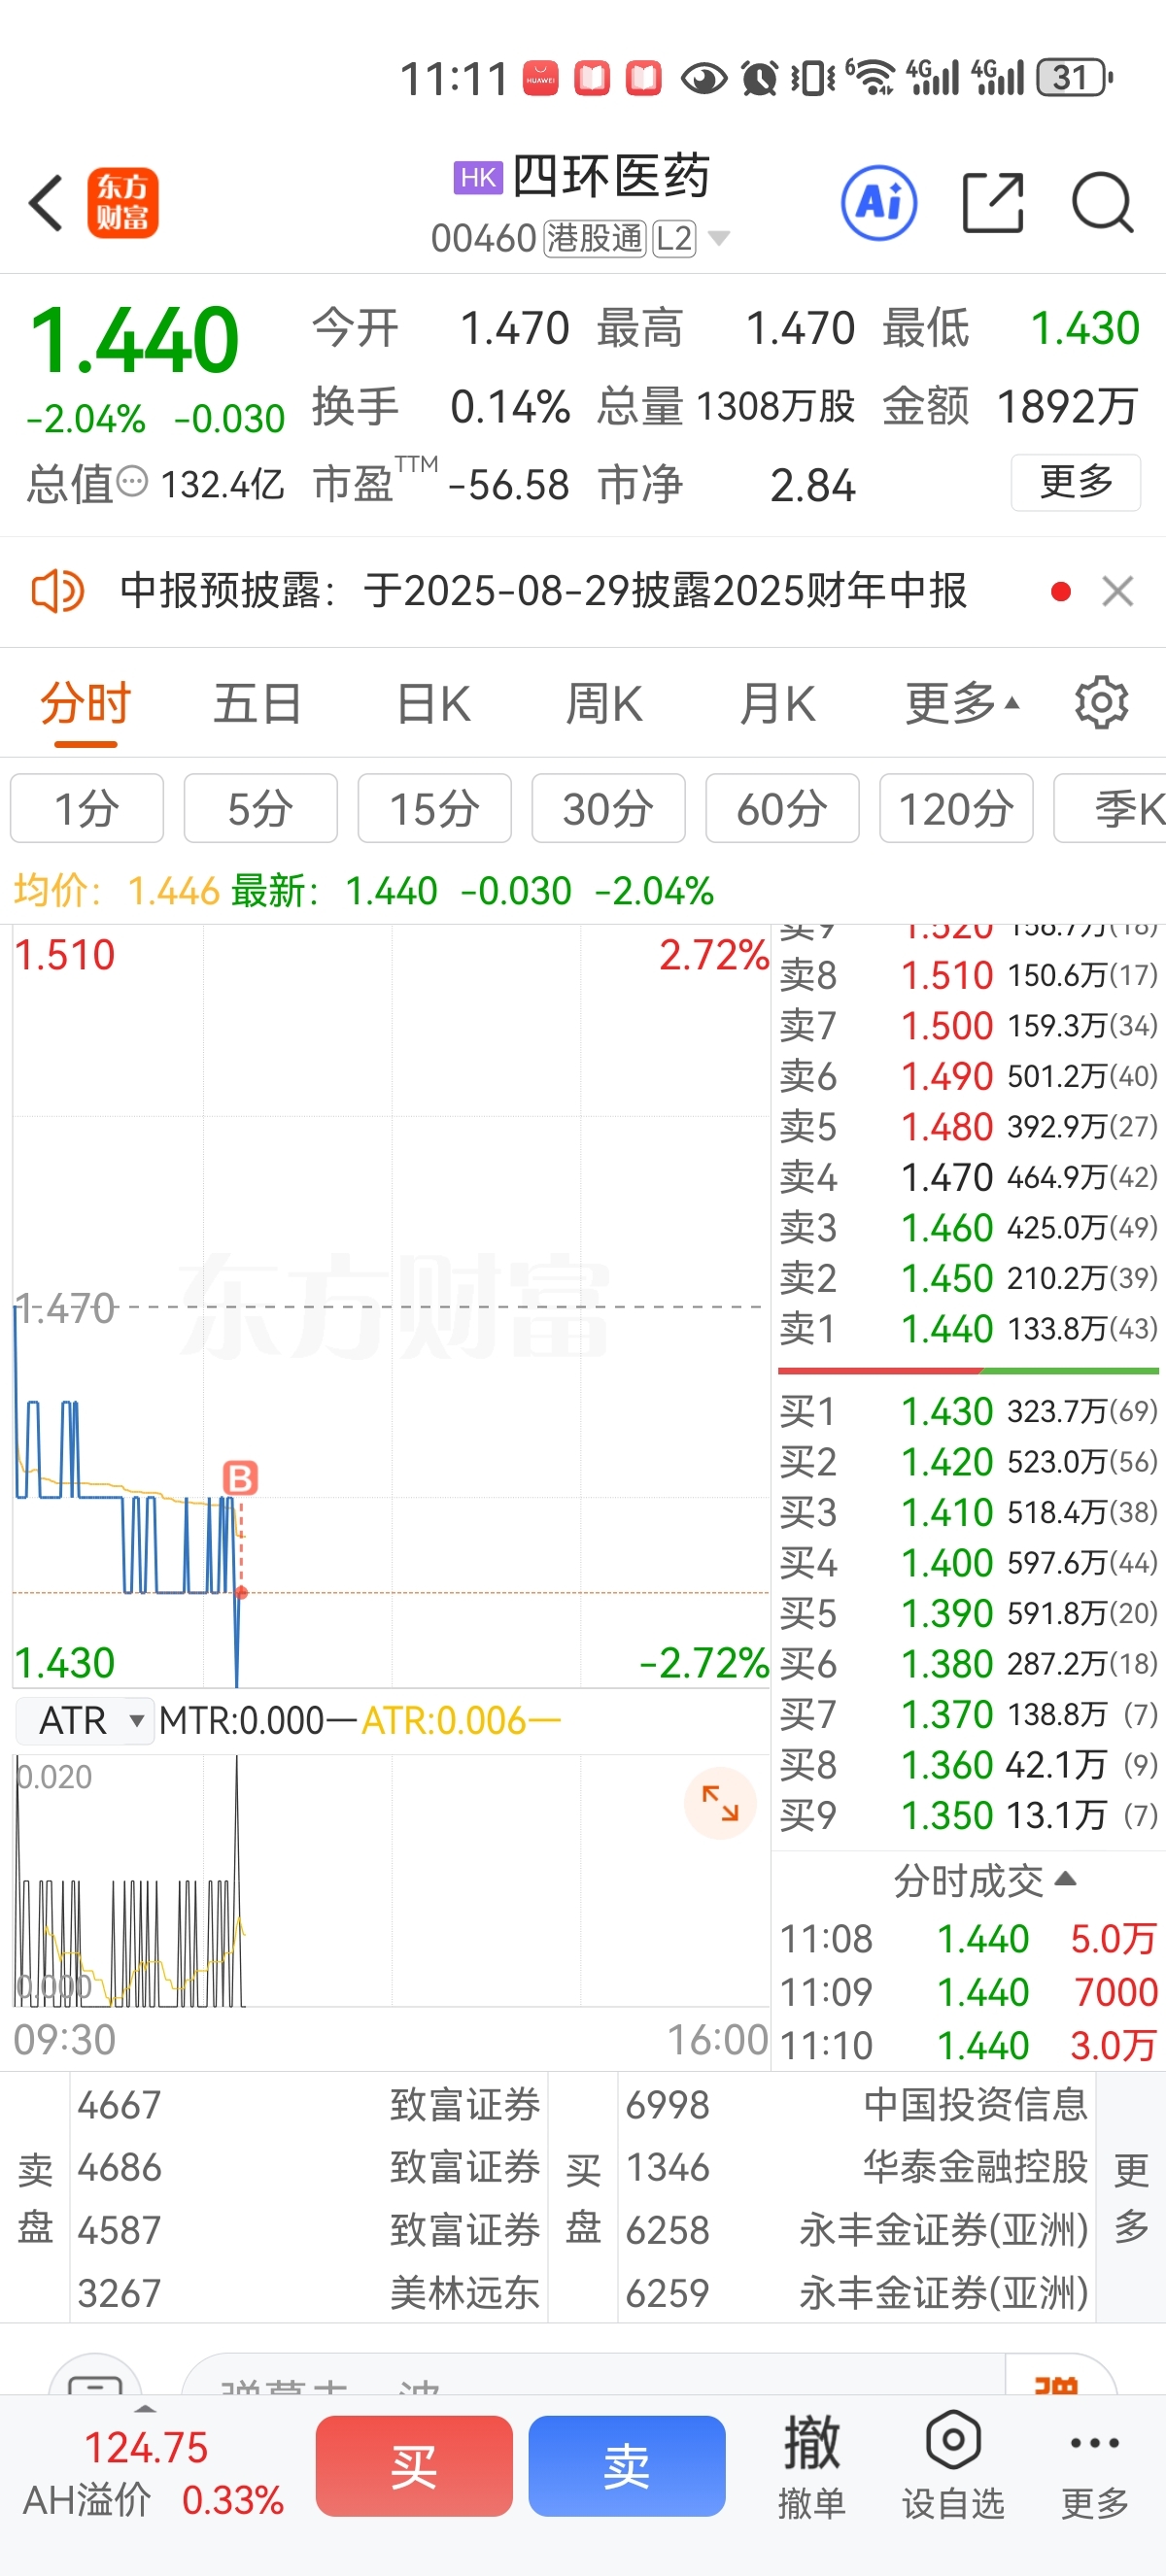Image resolution: width=1166 pixels, height=2576 pixels.
Task: Tap the alarm clock status icon
Action: [x=760, y=78]
